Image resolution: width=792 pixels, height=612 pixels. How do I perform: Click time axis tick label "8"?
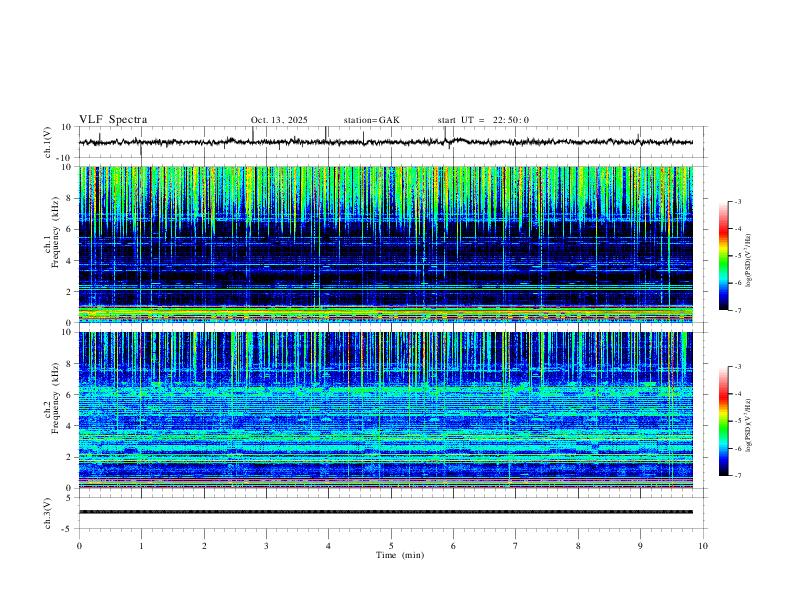[578, 546]
